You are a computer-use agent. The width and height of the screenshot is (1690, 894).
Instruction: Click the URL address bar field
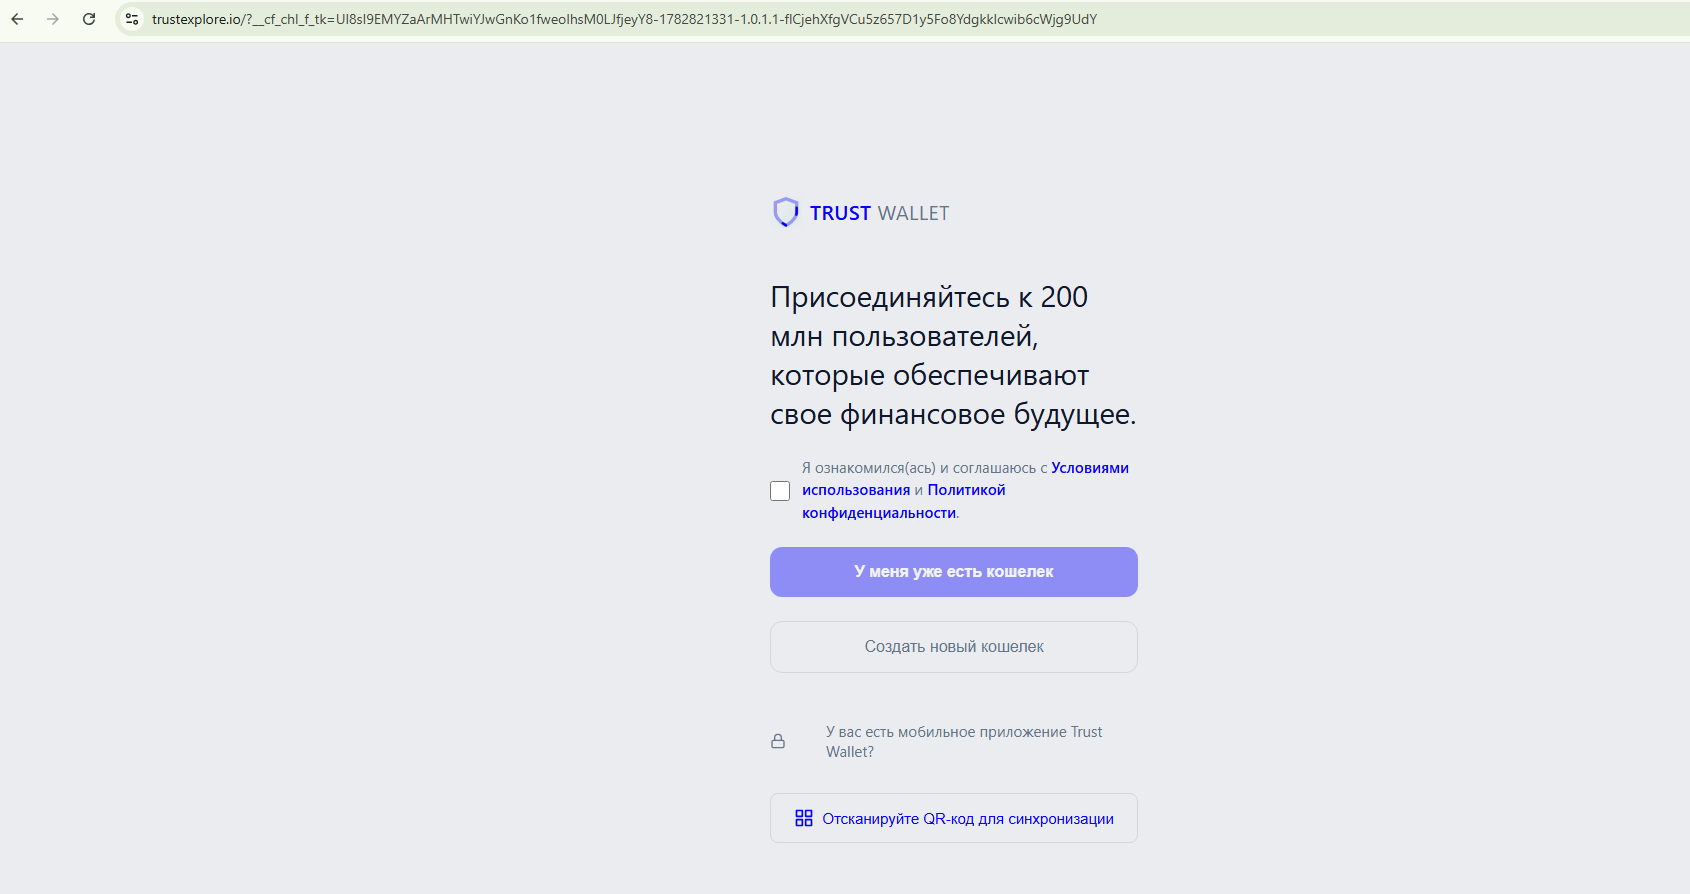903,19
